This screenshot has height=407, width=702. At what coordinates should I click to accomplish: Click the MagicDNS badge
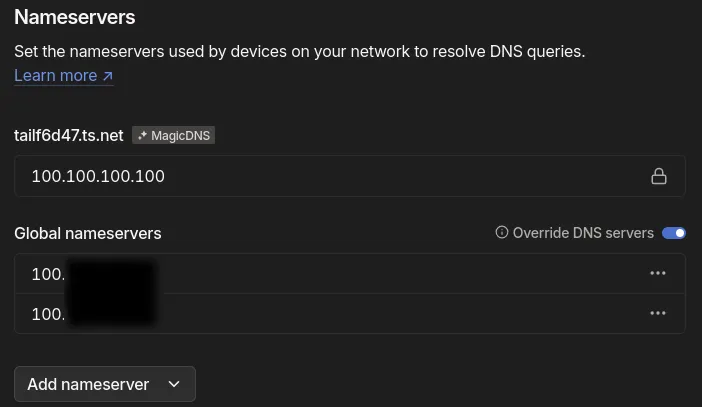point(173,135)
